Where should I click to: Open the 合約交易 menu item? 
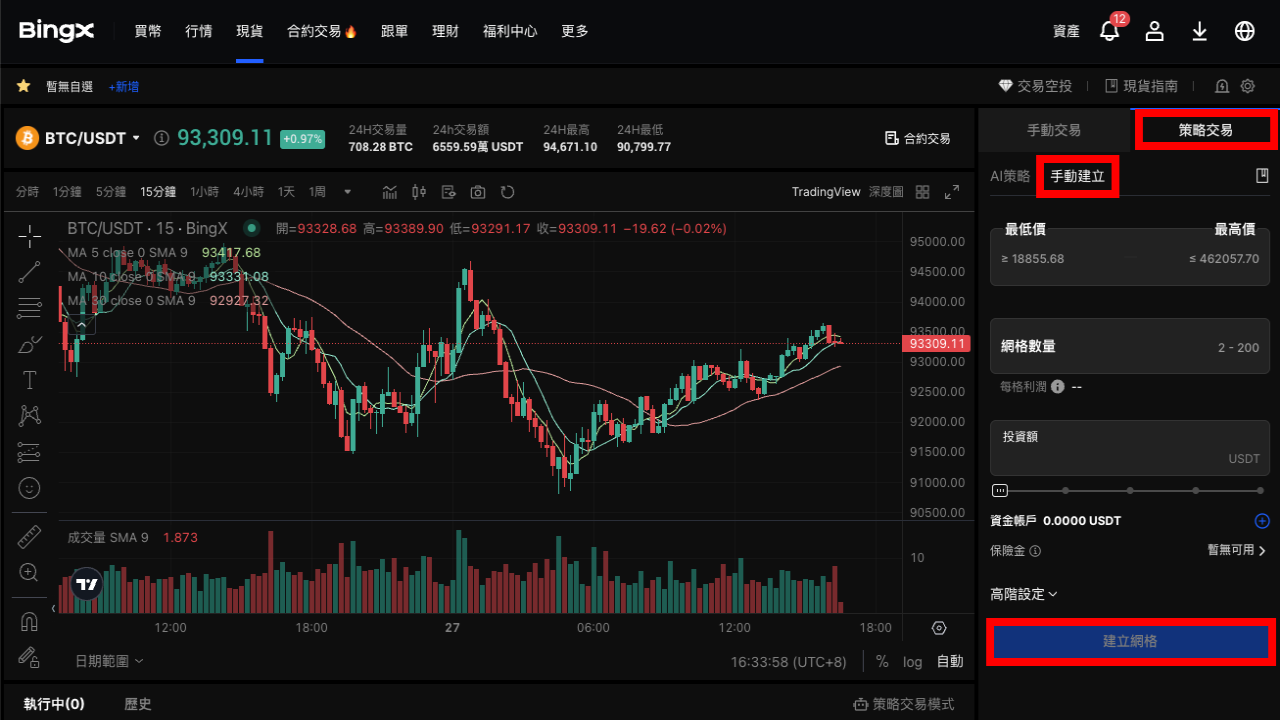[313, 31]
